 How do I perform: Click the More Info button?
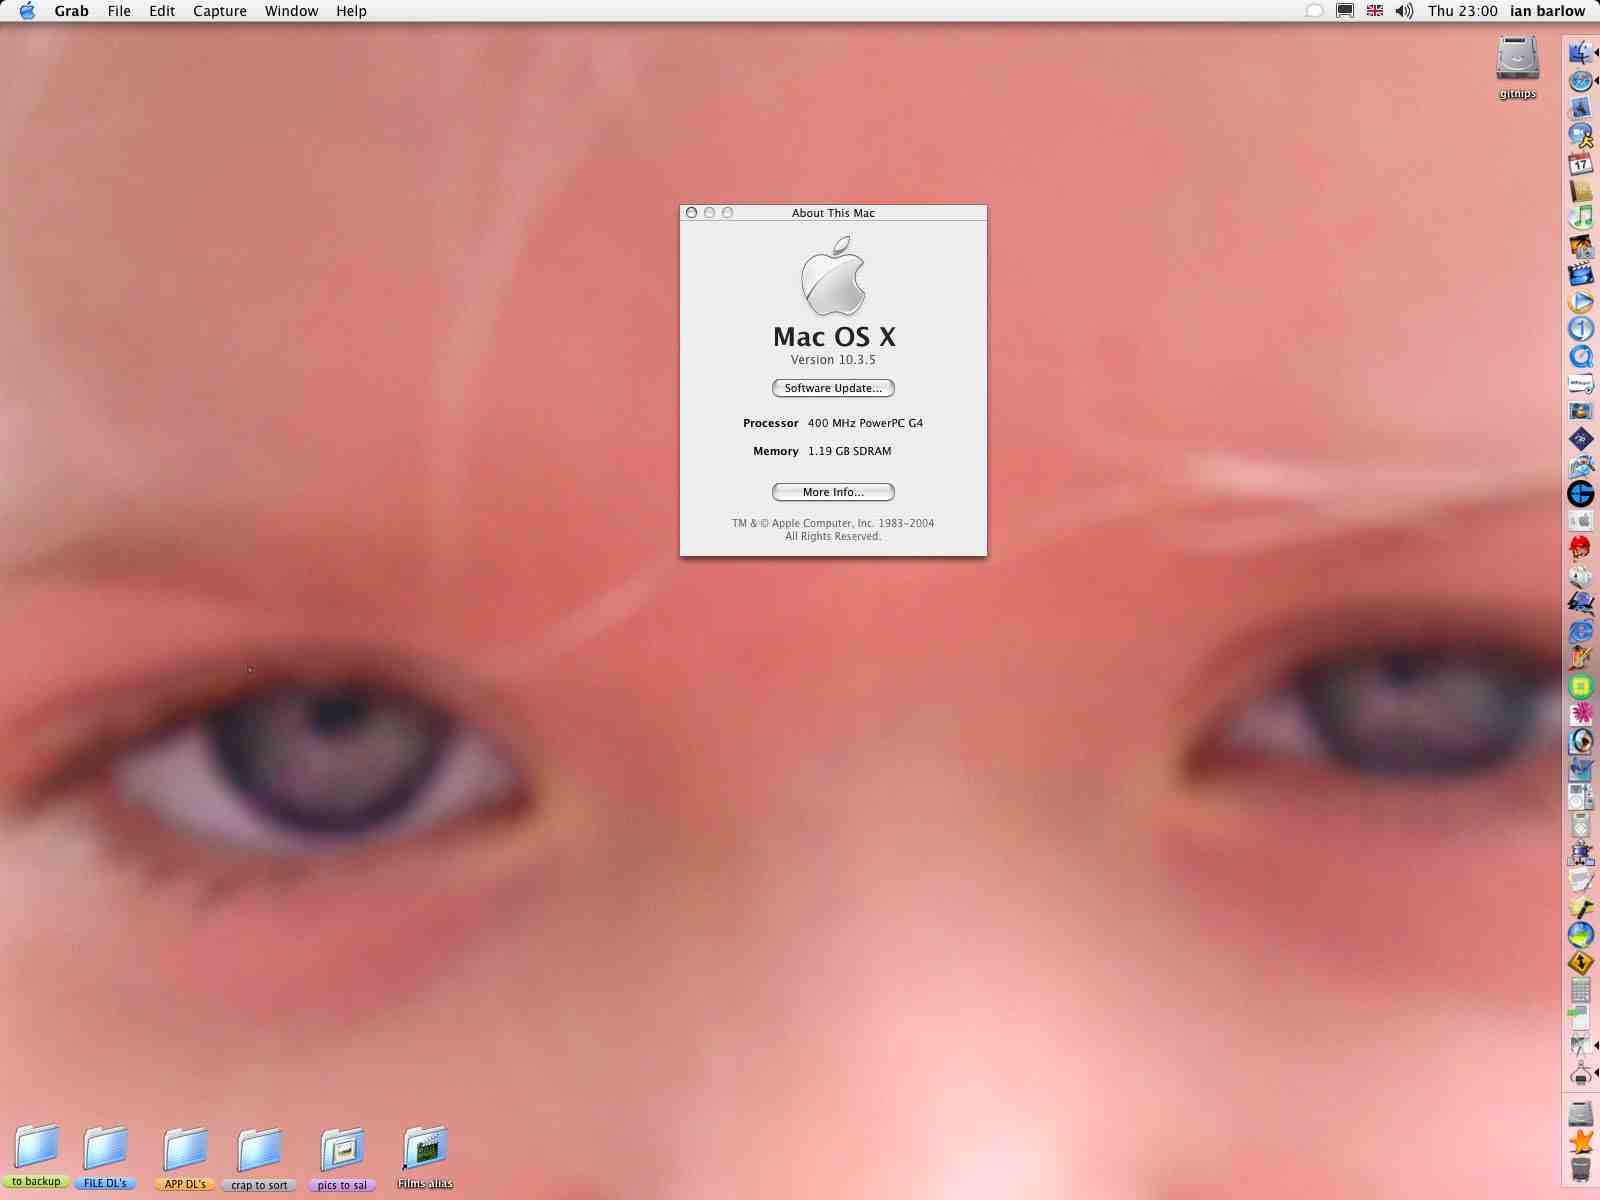click(x=833, y=492)
